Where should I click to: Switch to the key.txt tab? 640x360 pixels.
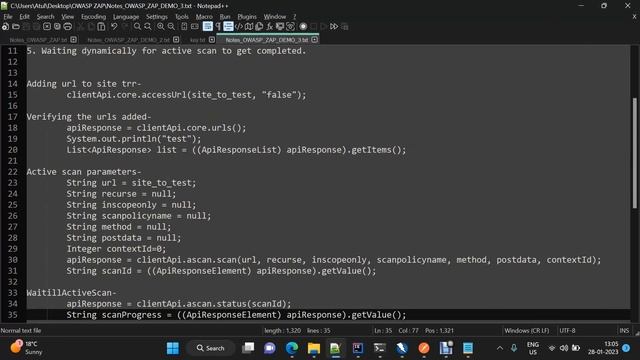(x=198, y=40)
